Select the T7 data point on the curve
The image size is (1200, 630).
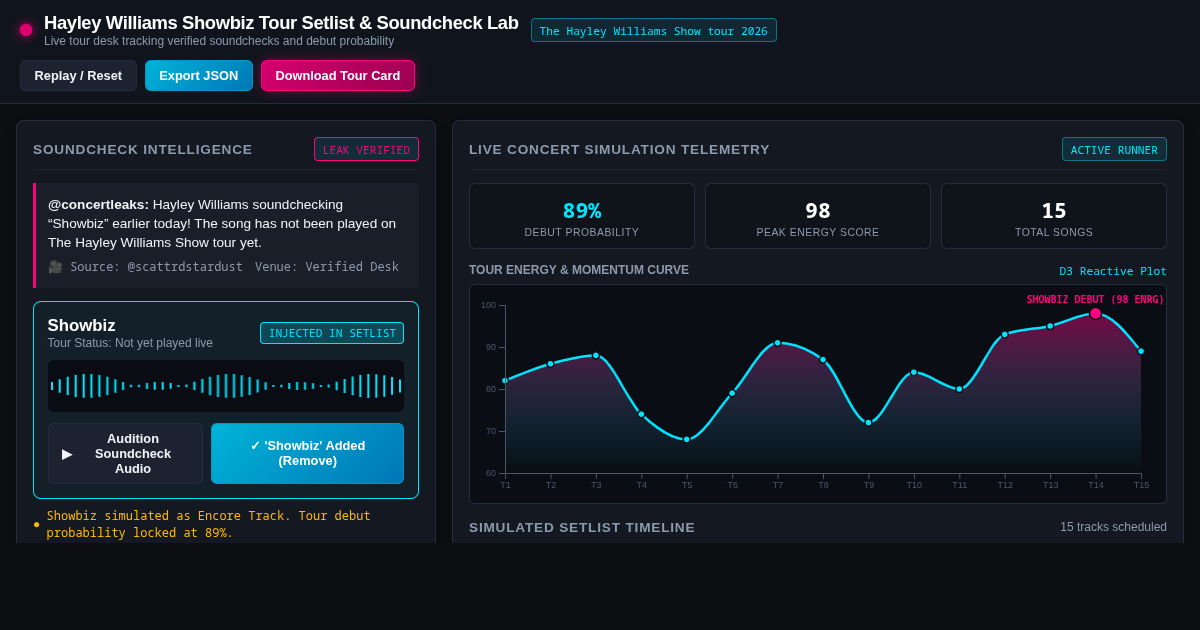778,343
